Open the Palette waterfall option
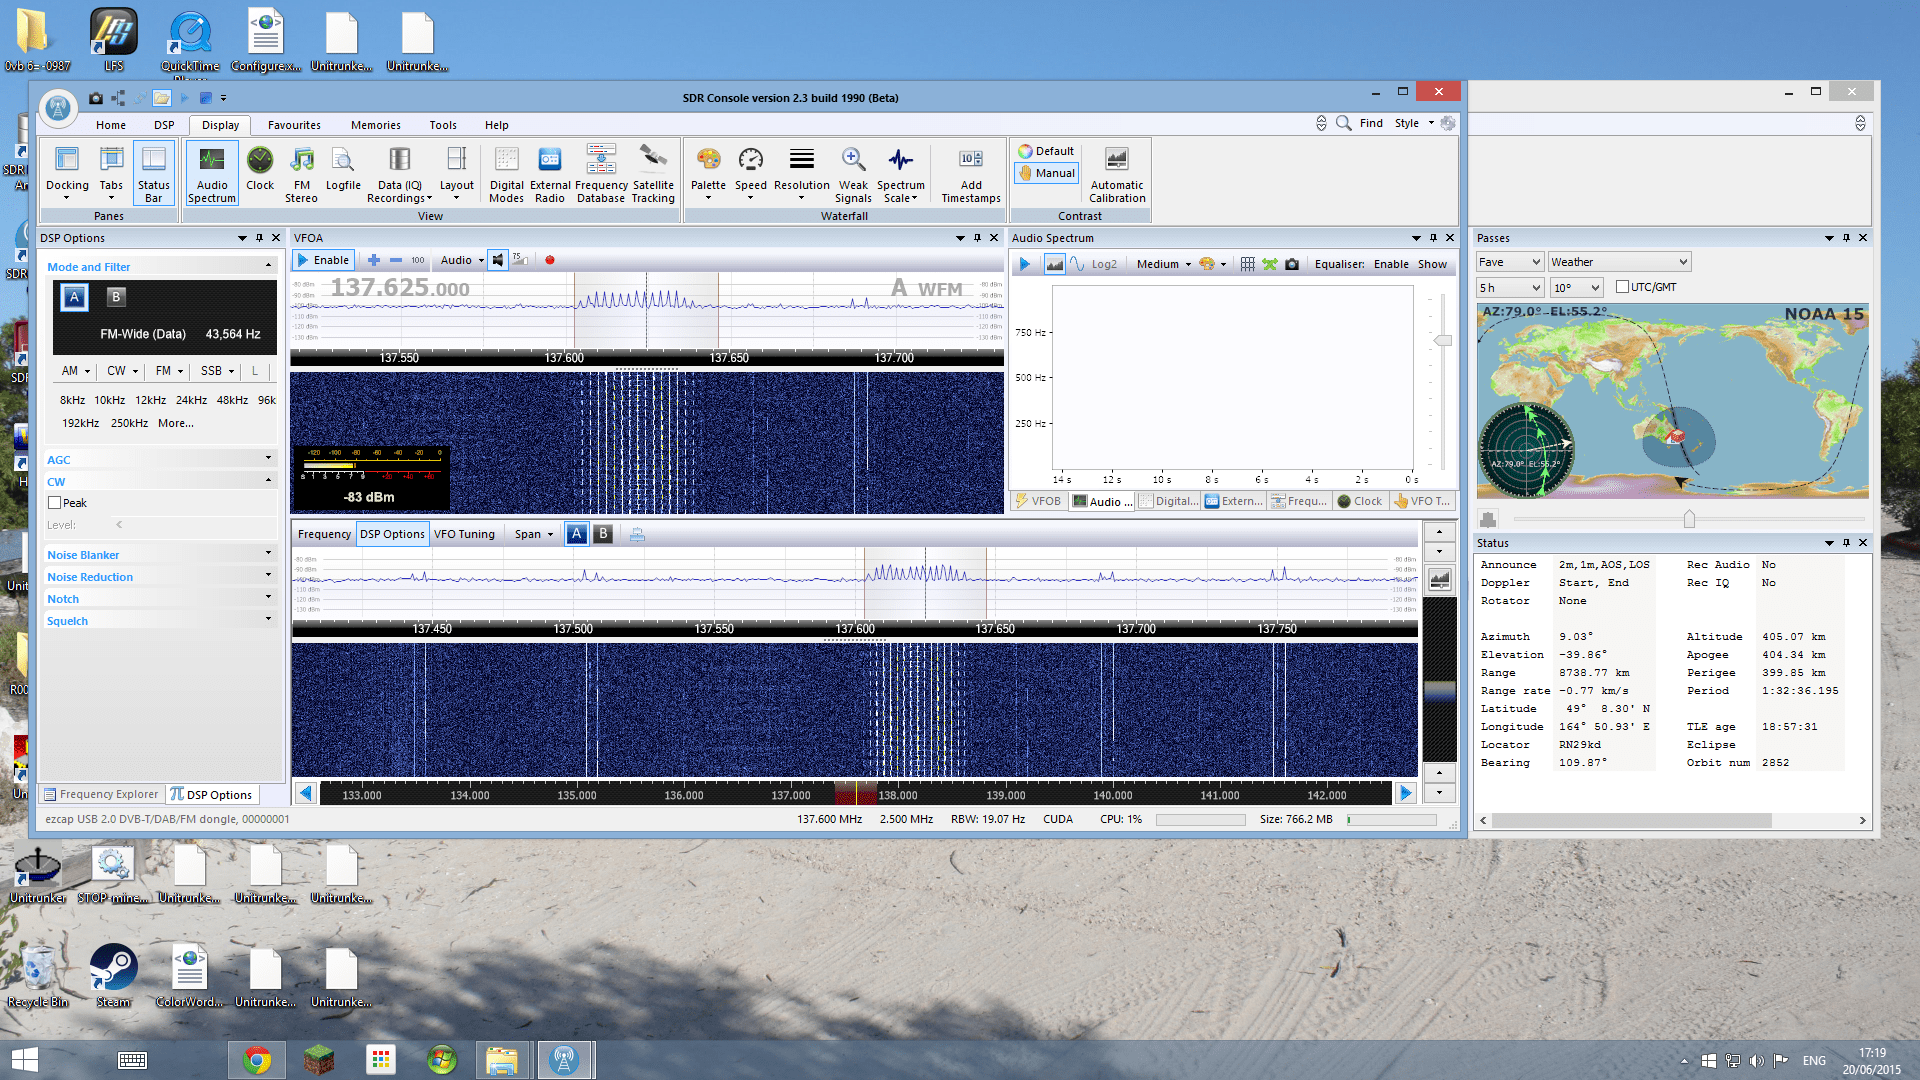The width and height of the screenshot is (1920, 1080). [708, 170]
